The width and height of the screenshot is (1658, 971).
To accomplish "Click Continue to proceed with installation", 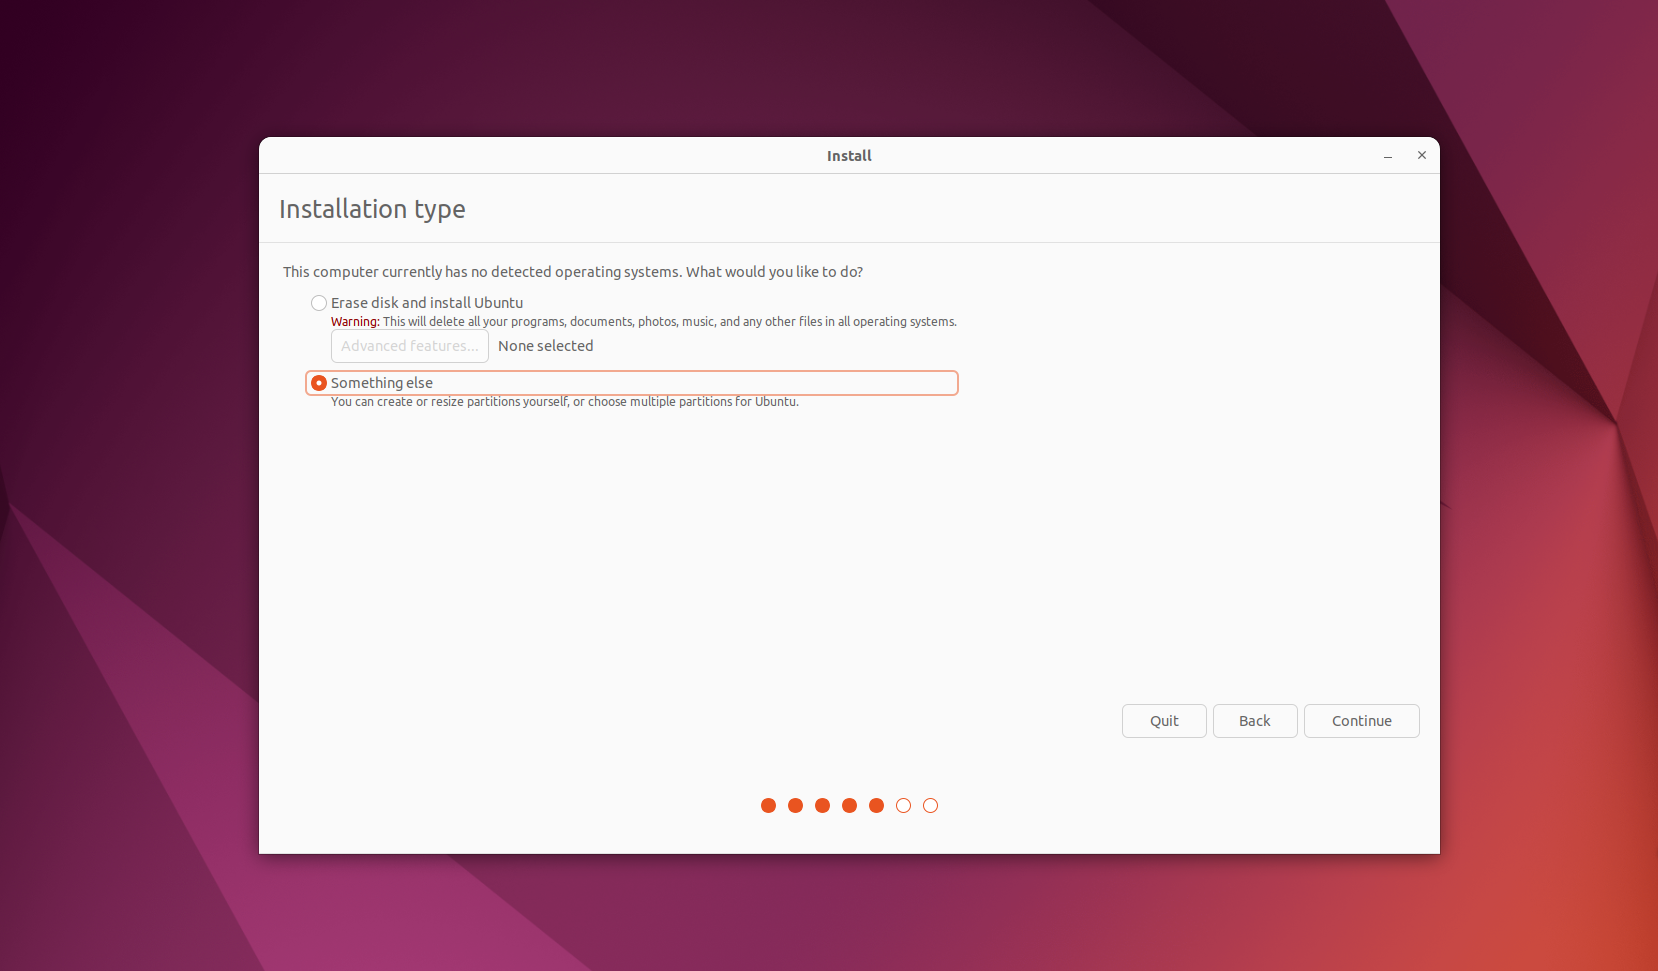I will point(1362,721).
